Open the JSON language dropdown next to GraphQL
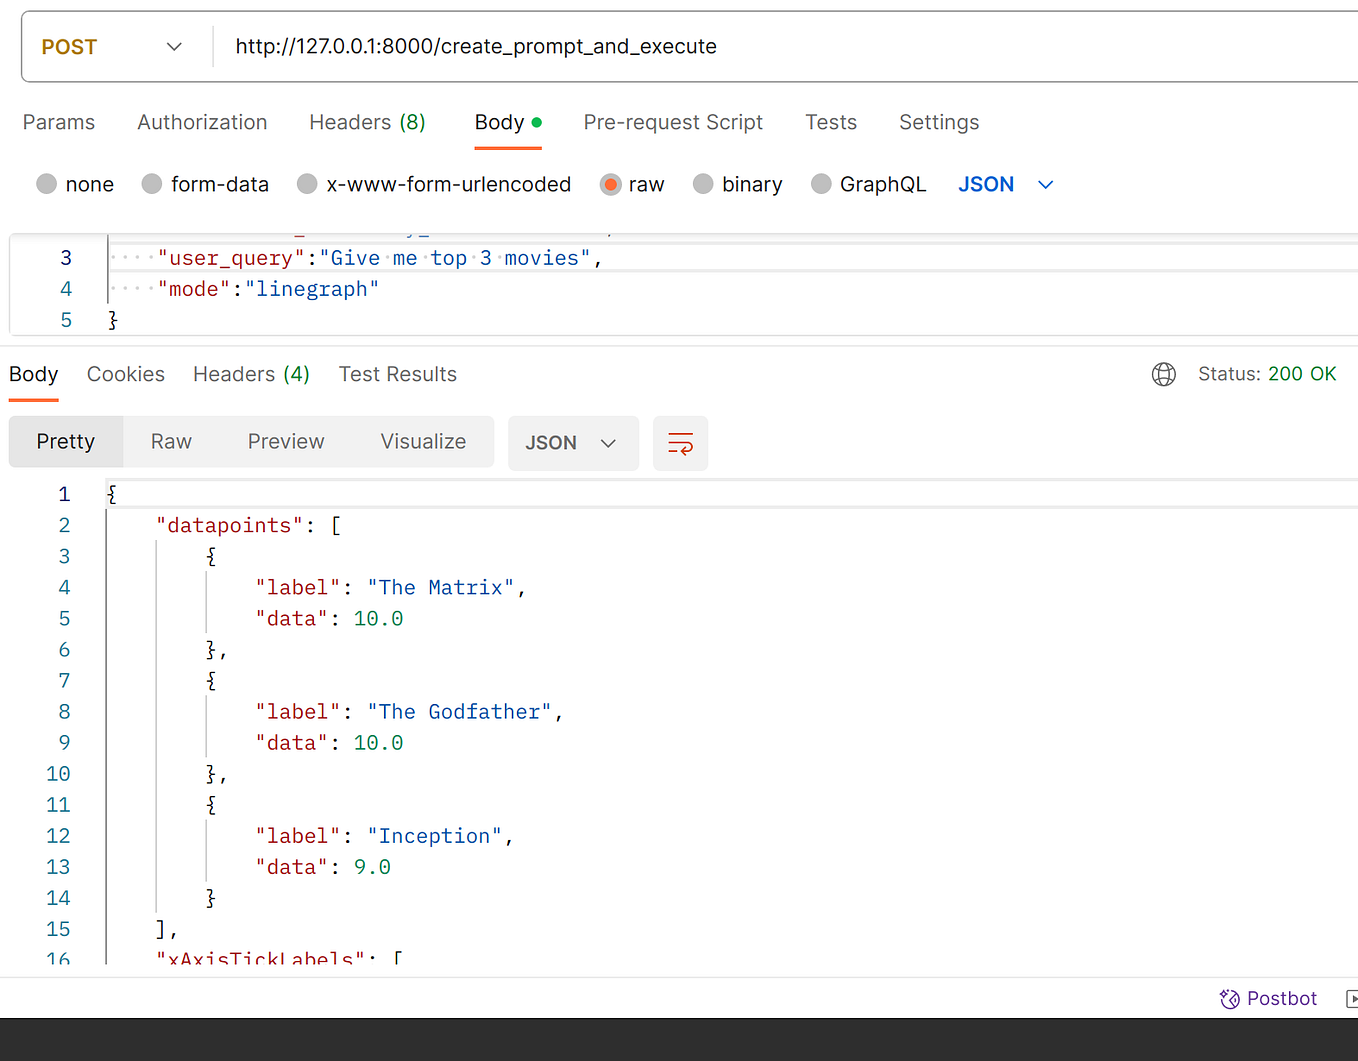The width and height of the screenshot is (1358, 1061). 1005,184
